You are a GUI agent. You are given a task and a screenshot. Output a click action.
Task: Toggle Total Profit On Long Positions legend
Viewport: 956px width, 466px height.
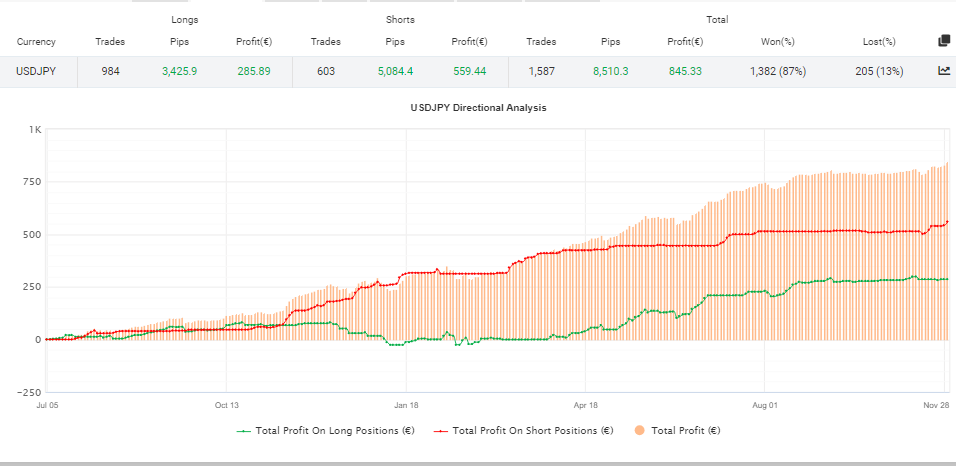[x=326, y=431]
